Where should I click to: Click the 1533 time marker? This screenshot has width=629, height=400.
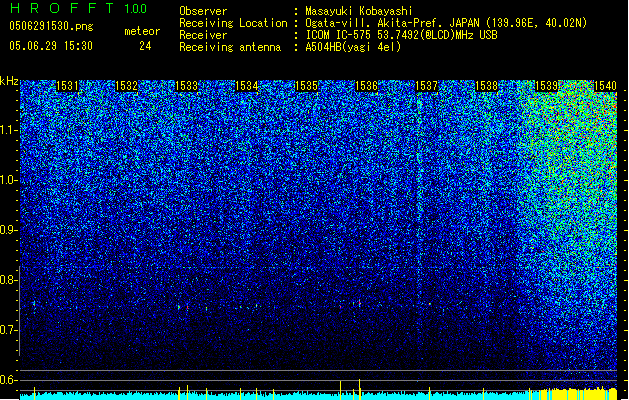tap(187, 86)
